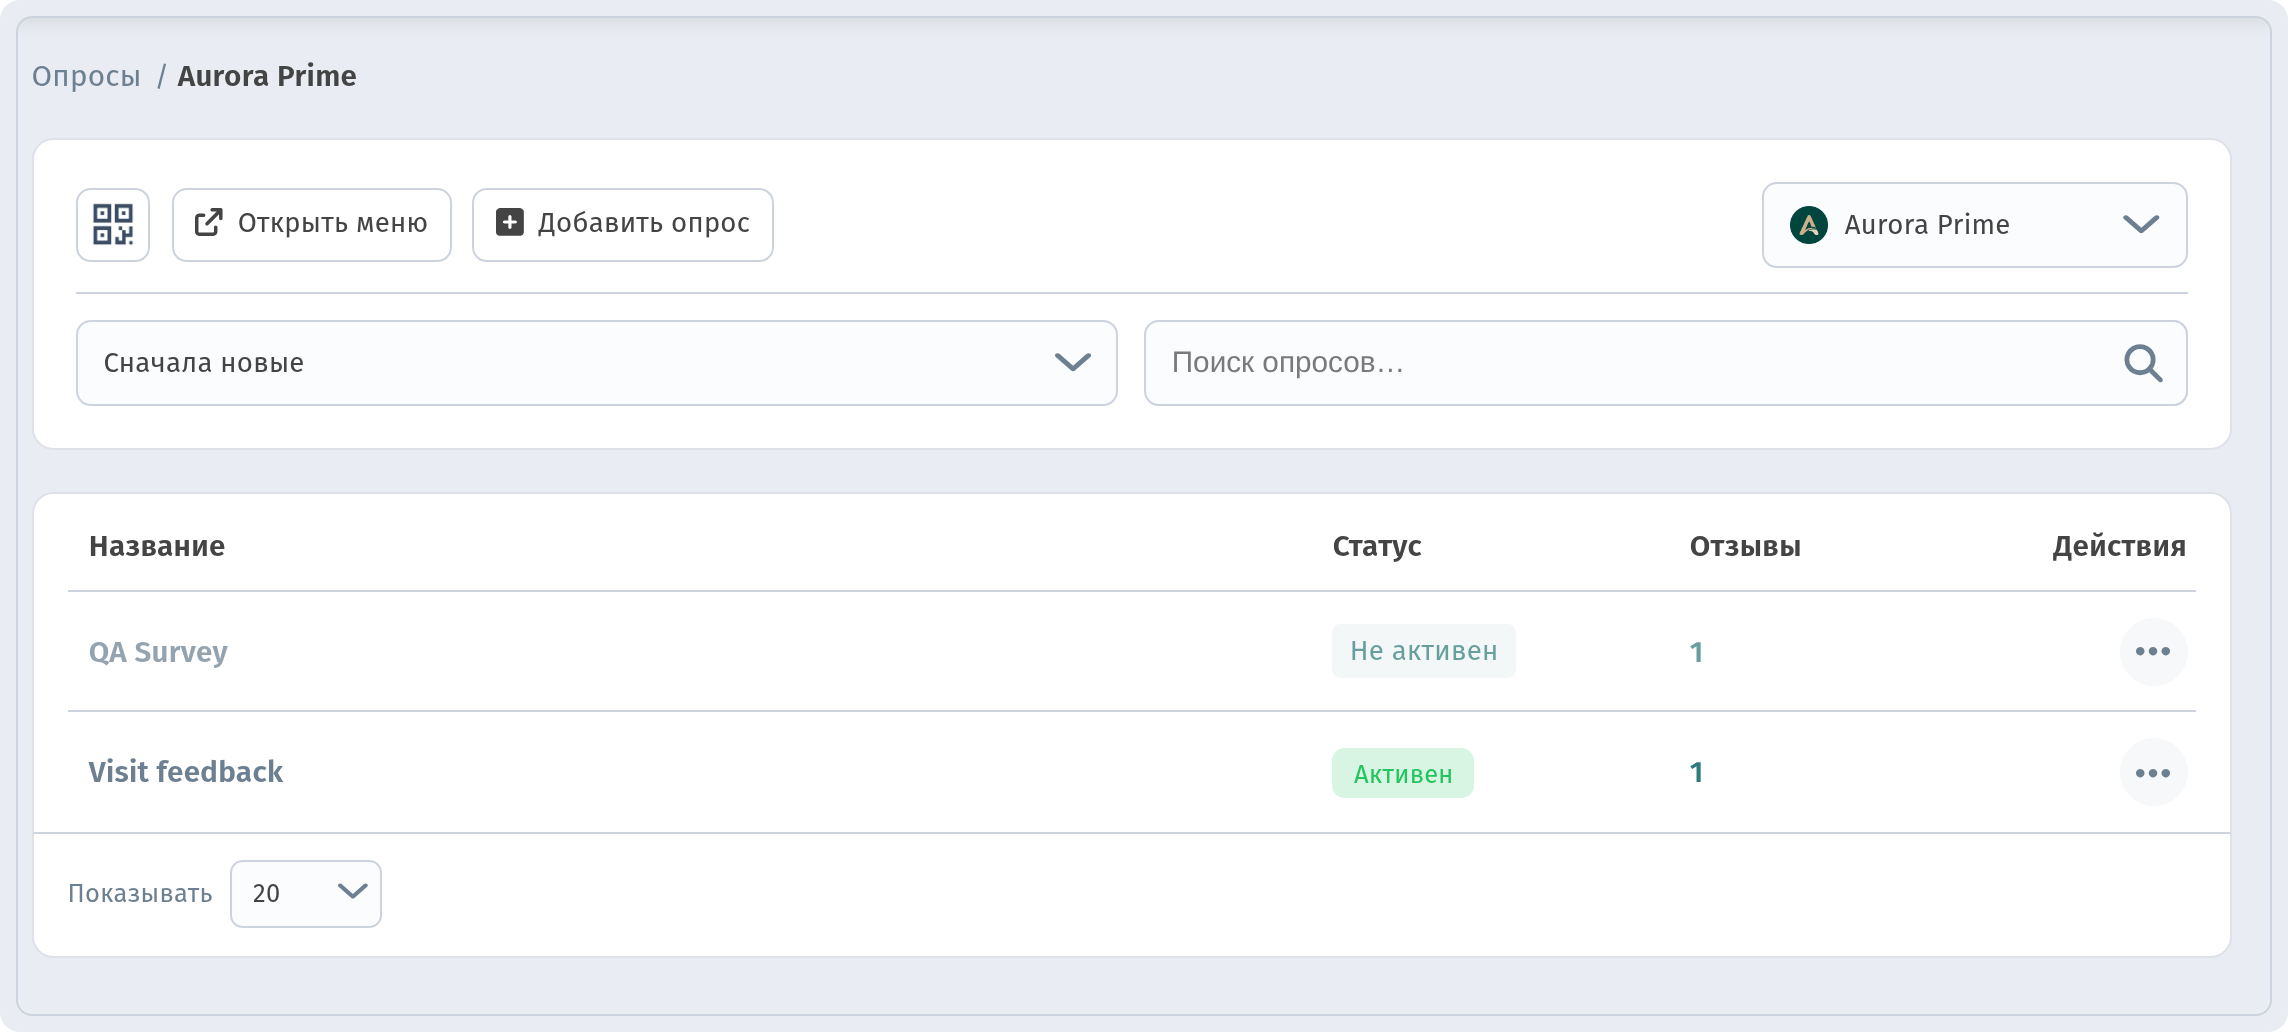The width and height of the screenshot is (2288, 1032).
Task: Expand the Сначала новые sort dropdown
Action: coord(597,363)
